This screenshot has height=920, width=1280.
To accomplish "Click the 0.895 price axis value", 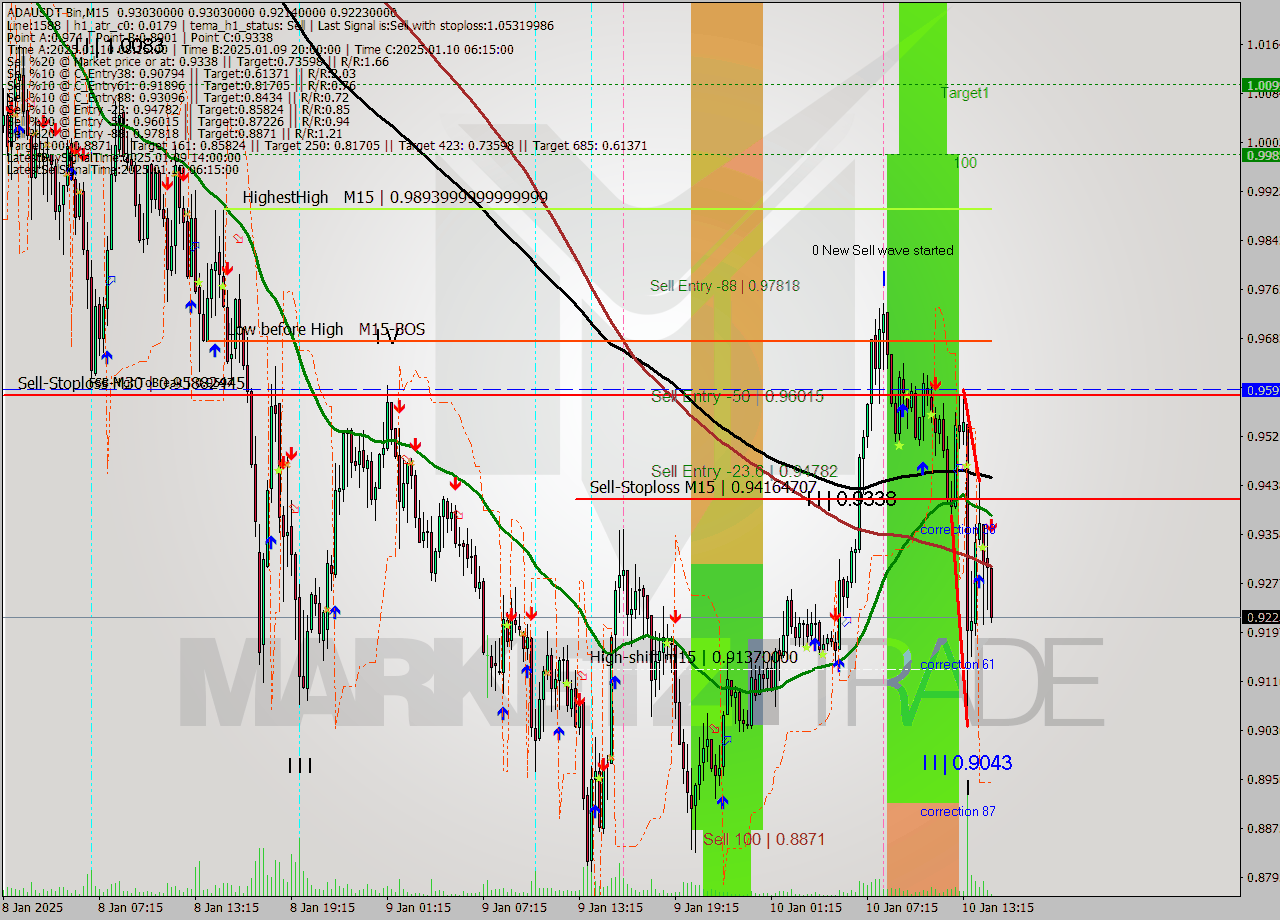I will click(1263, 779).
